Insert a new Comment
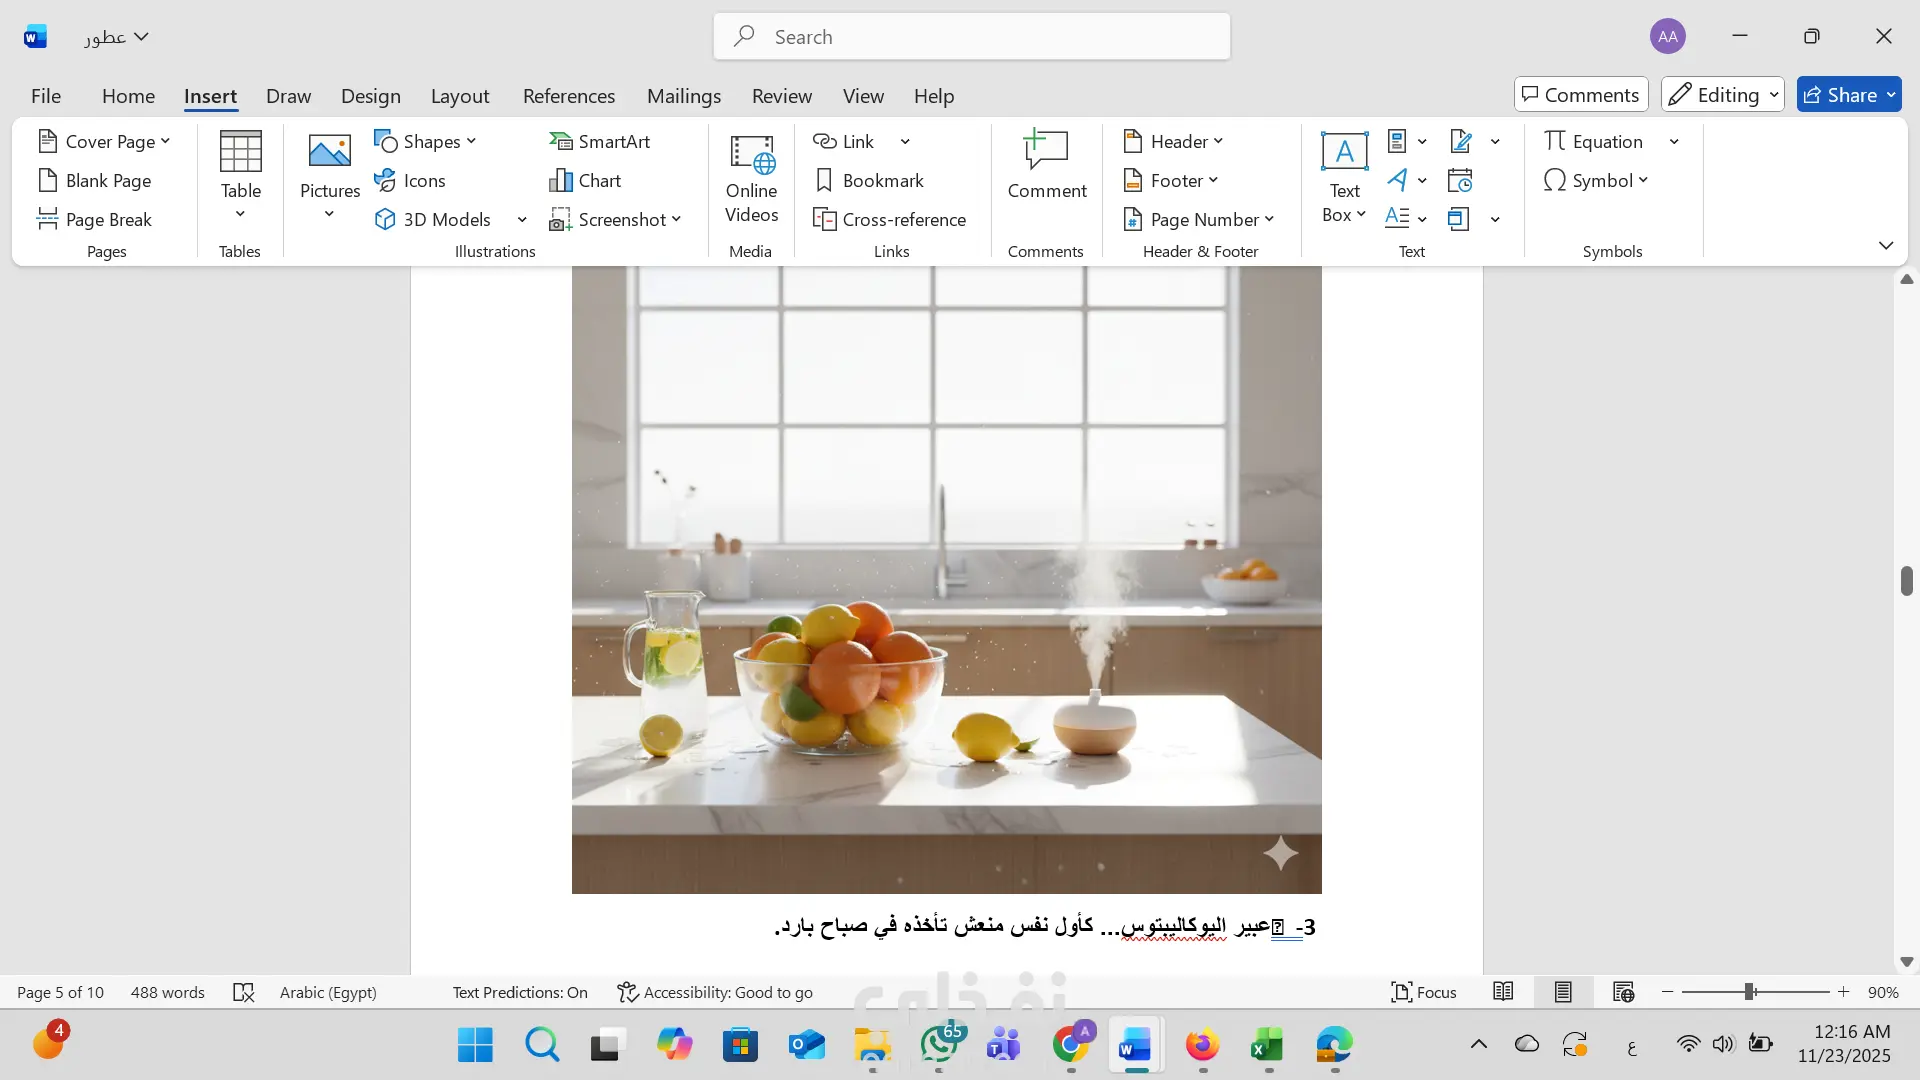This screenshot has height=1080, width=1920. click(x=1046, y=165)
